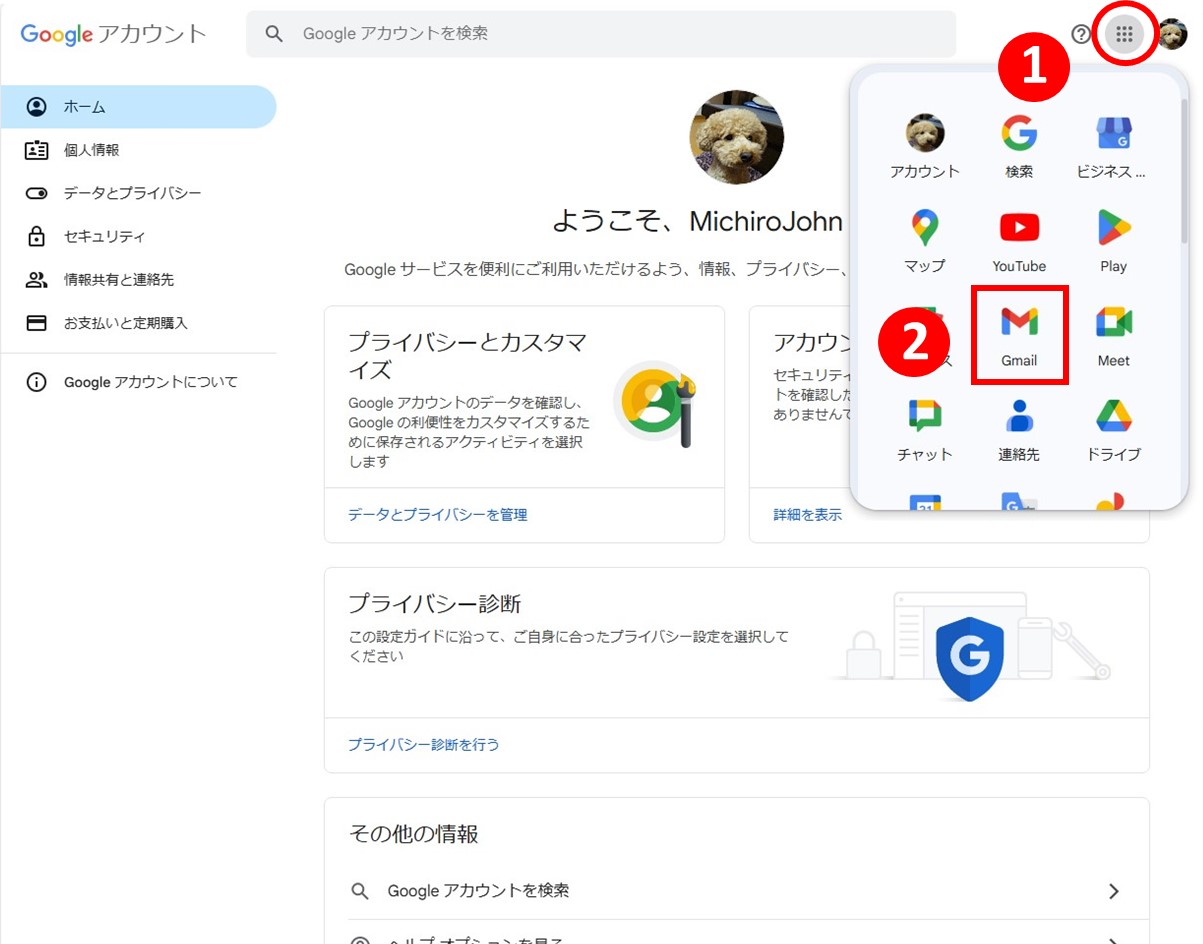Launch YouTube from the apps panel
The image size is (1203, 944).
[1019, 240]
